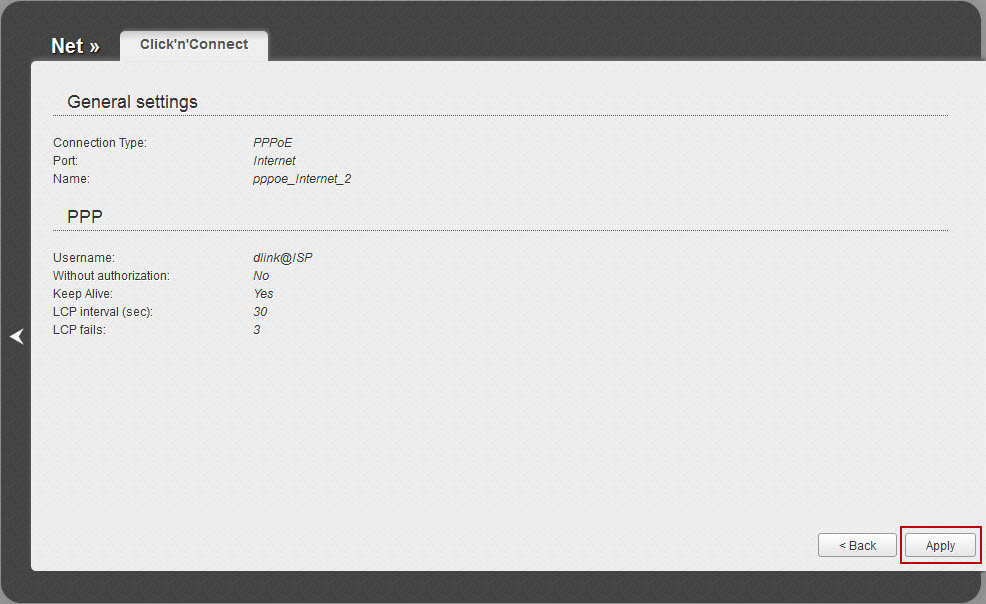Select the PPPoE connection type value

pyautogui.click(x=273, y=143)
